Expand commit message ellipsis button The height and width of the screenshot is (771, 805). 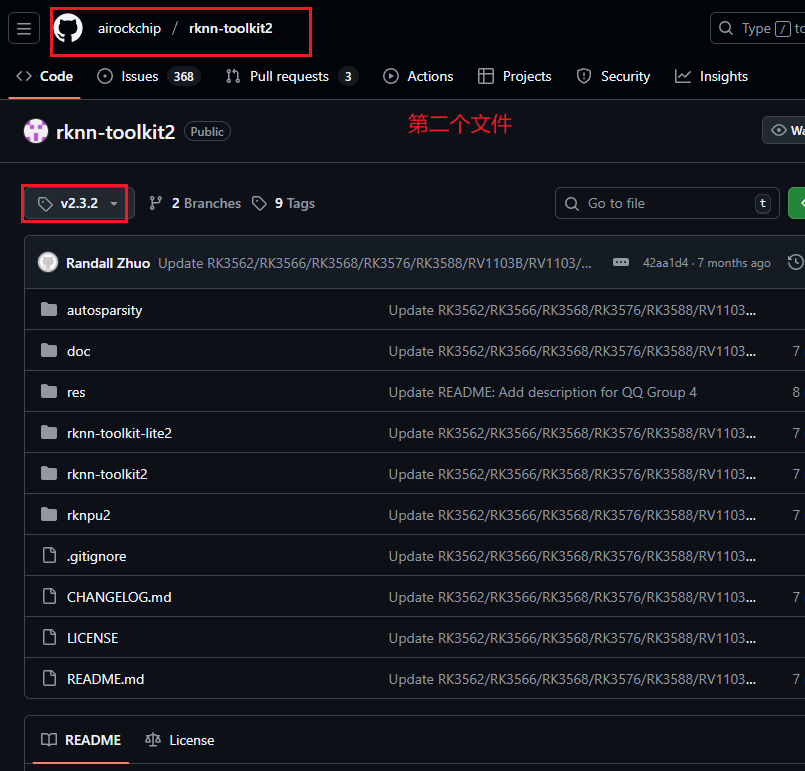coord(621,262)
